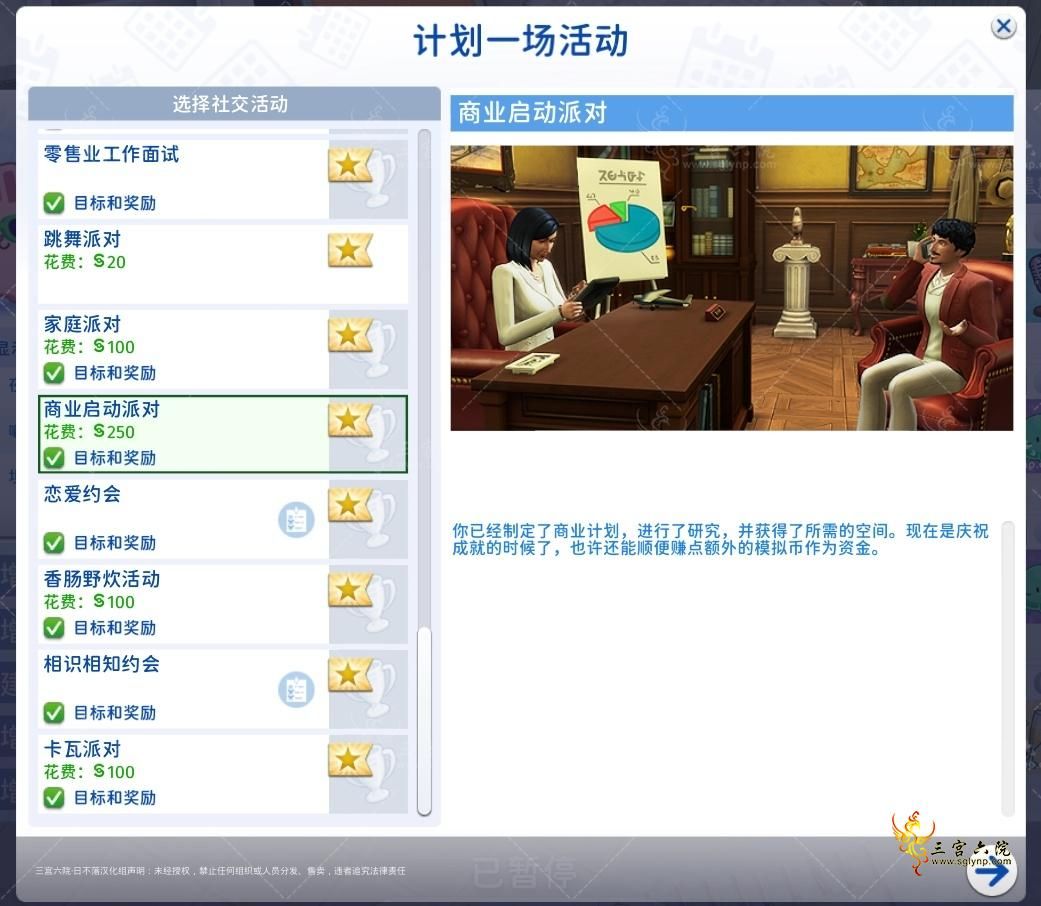The image size is (1041, 906).
Task: Click gold star icon on 恋爱约会
Action: tap(349, 504)
